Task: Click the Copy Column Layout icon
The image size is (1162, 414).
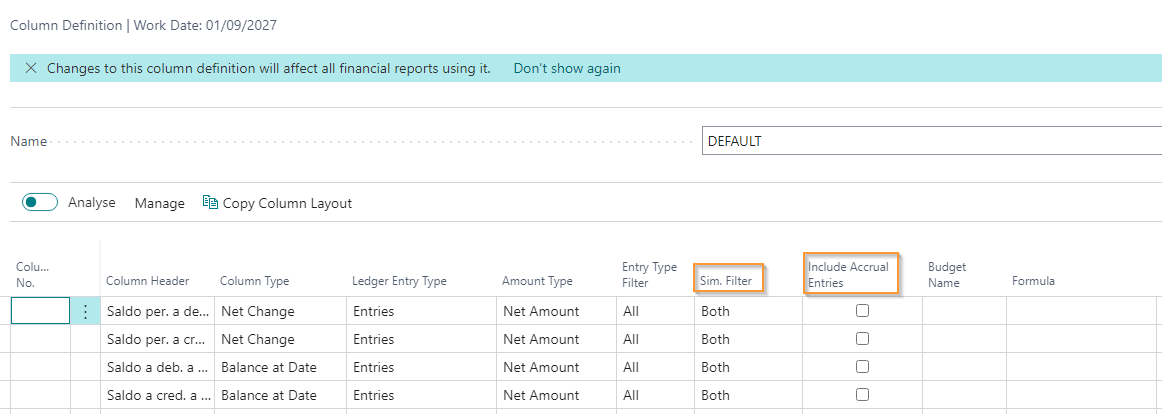Action: (x=210, y=202)
